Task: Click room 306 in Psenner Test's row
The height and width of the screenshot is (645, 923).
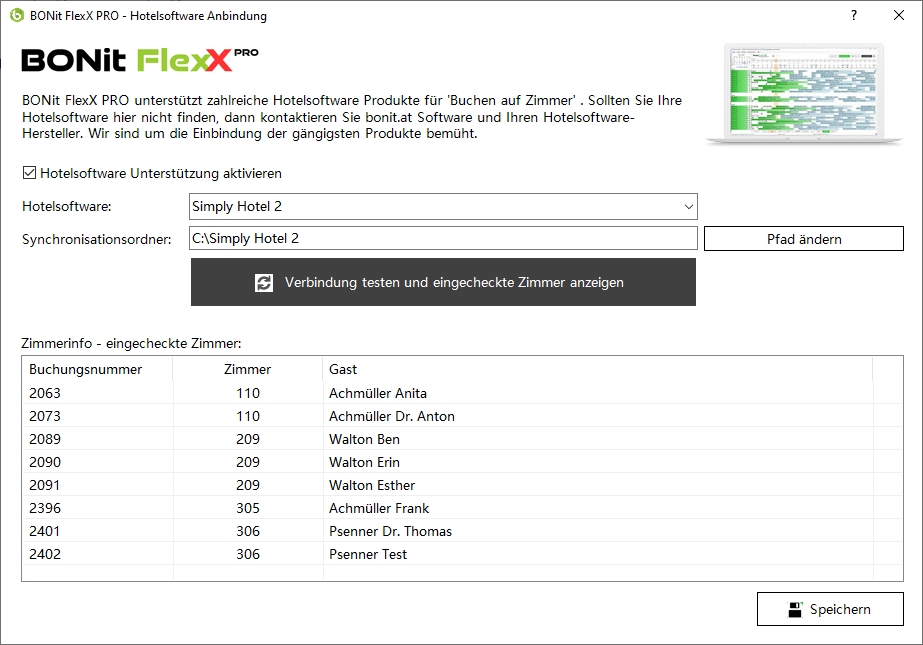Action: click(x=248, y=554)
